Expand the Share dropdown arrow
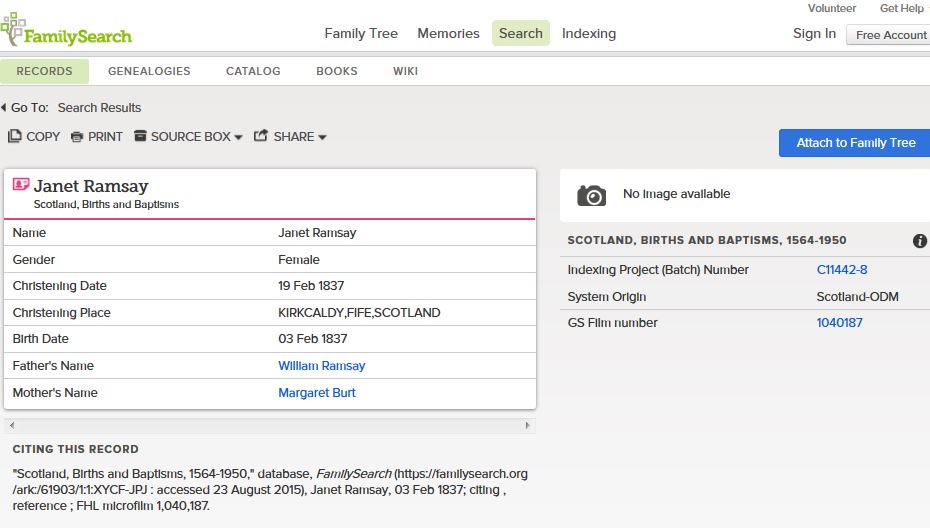 click(322, 137)
